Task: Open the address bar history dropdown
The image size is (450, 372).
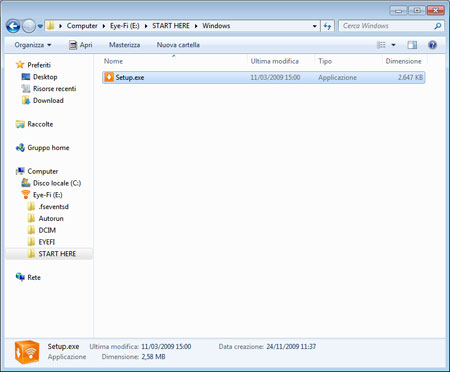Action: (314, 26)
